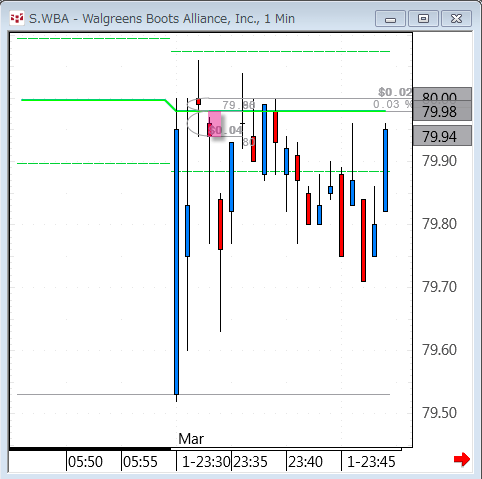Click the $0.04 measurement label

tap(226, 130)
